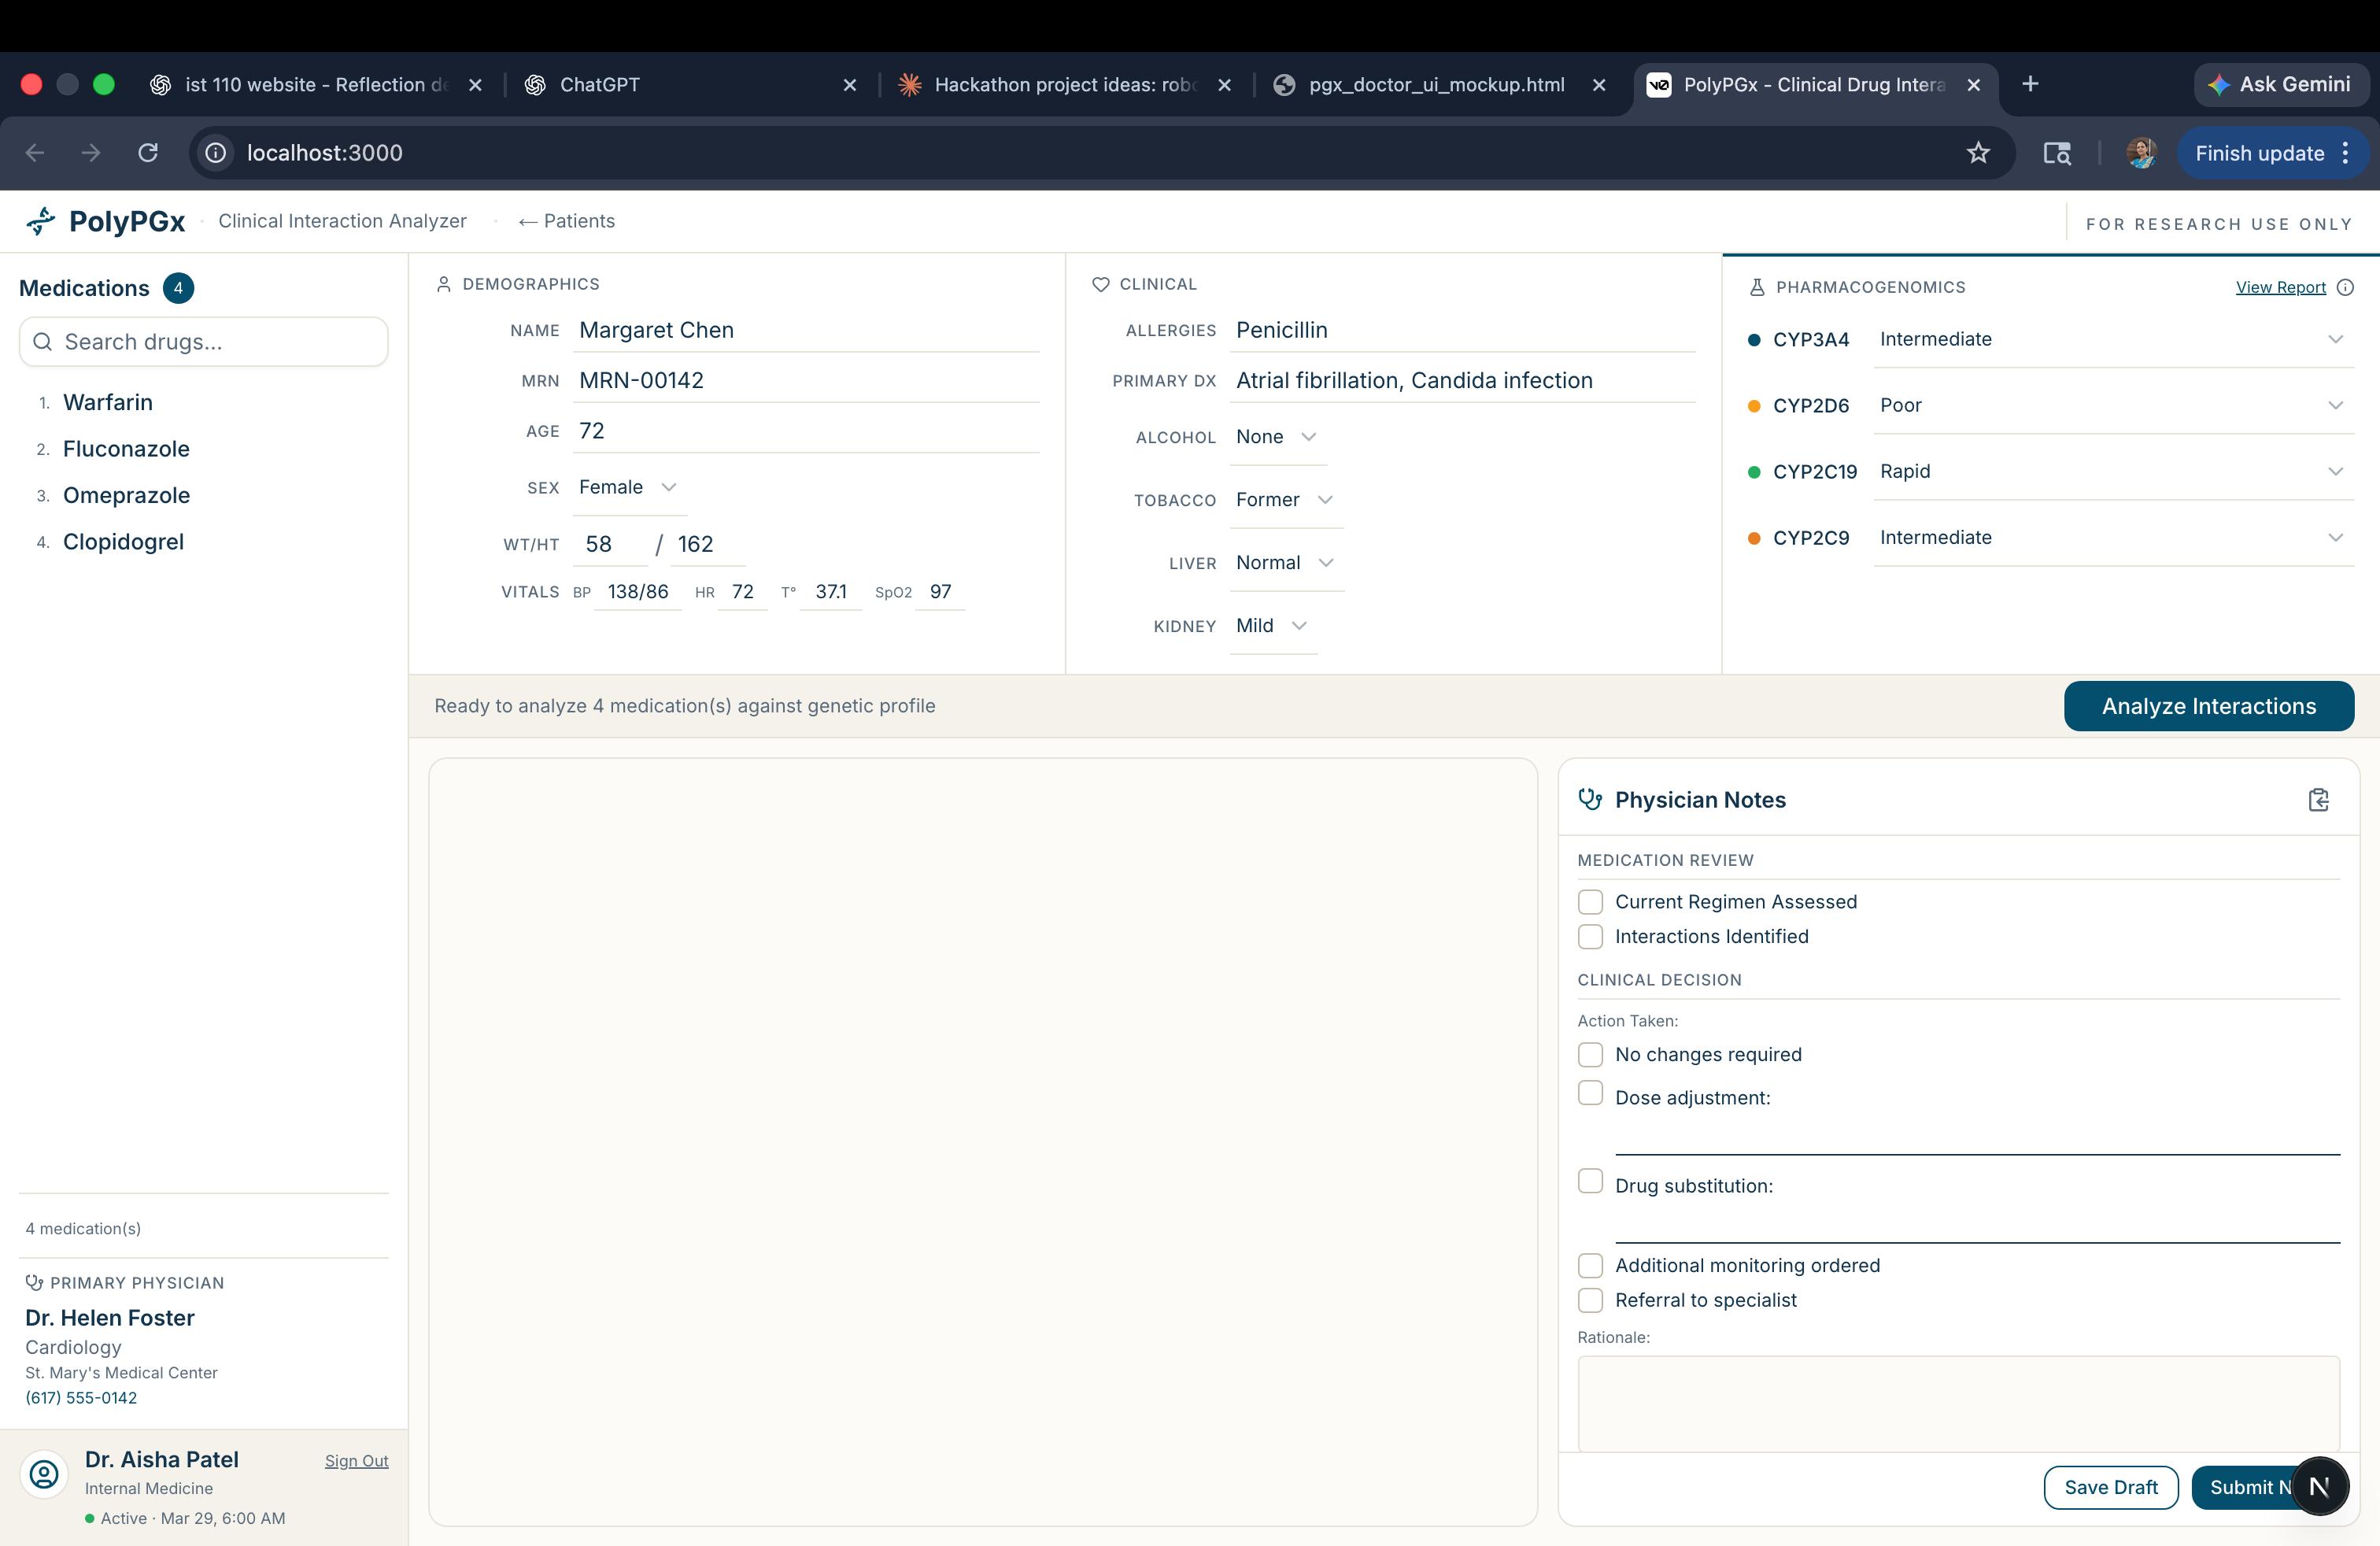Click the Dr. Aisha Patel avatar icon
The height and width of the screenshot is (1546, 2380).
pyautogui.click(x=44, y=1474)
